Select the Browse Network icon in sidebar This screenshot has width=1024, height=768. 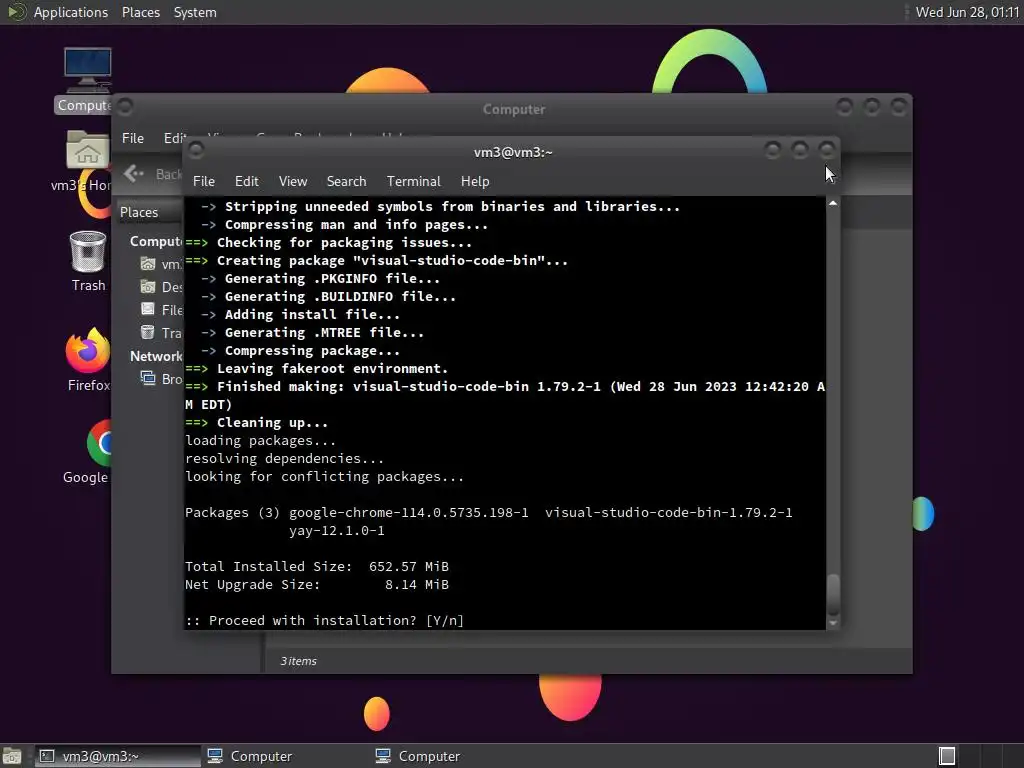[x=148, y=378]
